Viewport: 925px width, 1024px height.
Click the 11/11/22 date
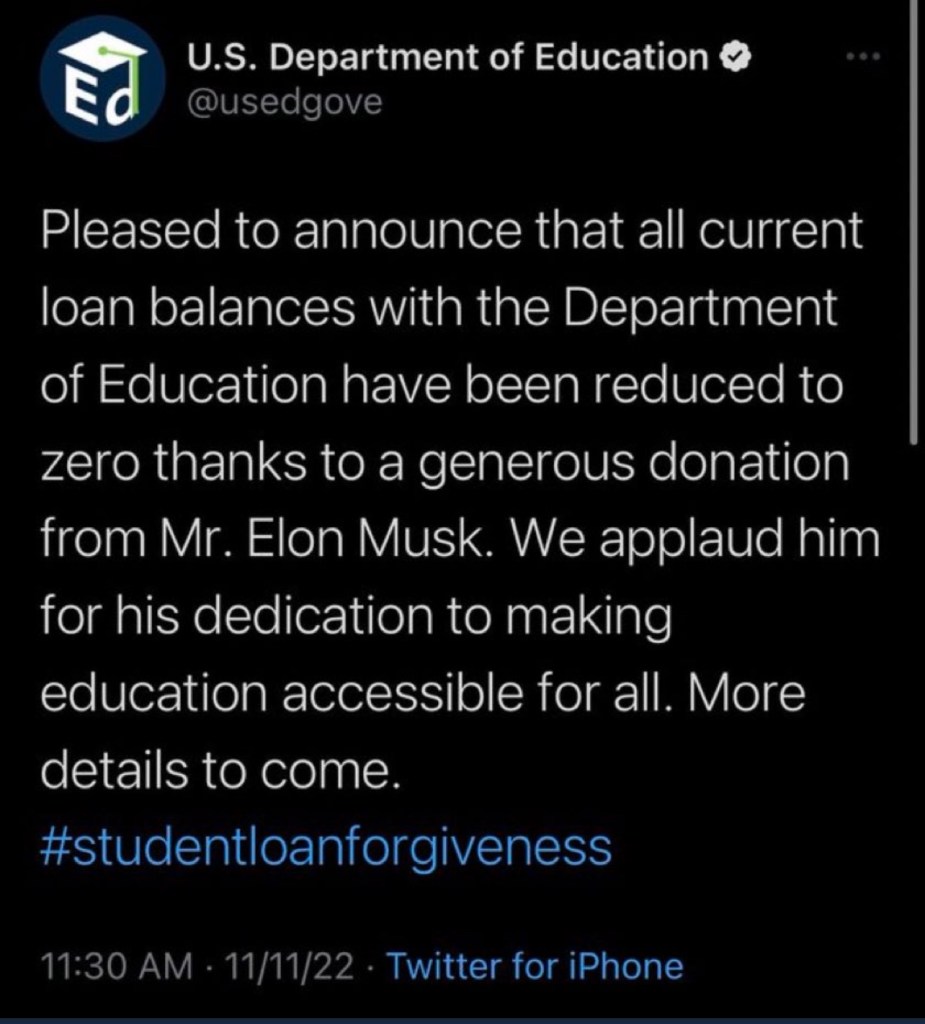(x=291, y=967)
